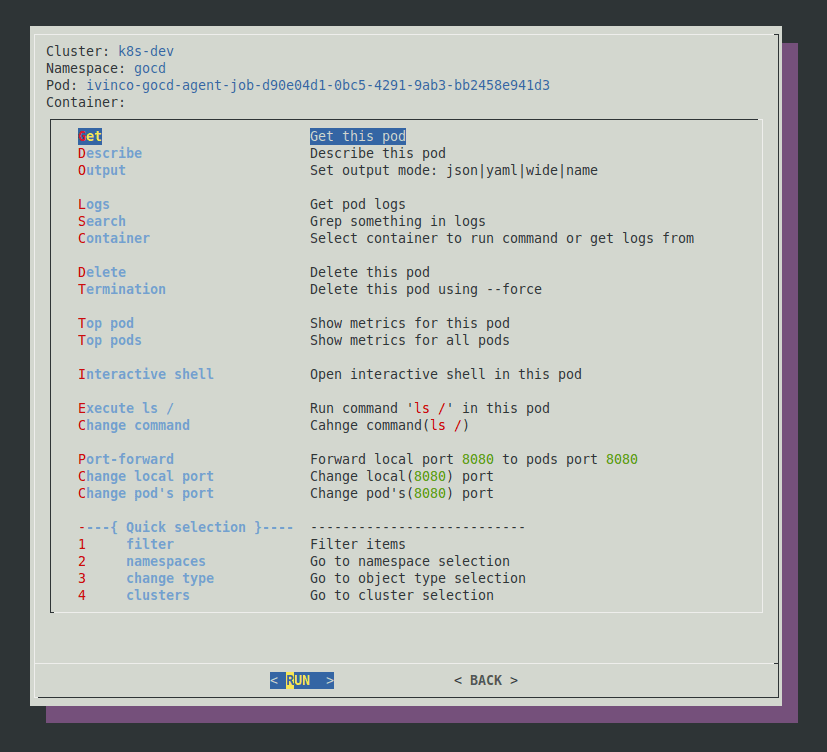This screenshot has height=752, width=827.
Task: Choose Describe this pod option
Action: coord(110,153)
